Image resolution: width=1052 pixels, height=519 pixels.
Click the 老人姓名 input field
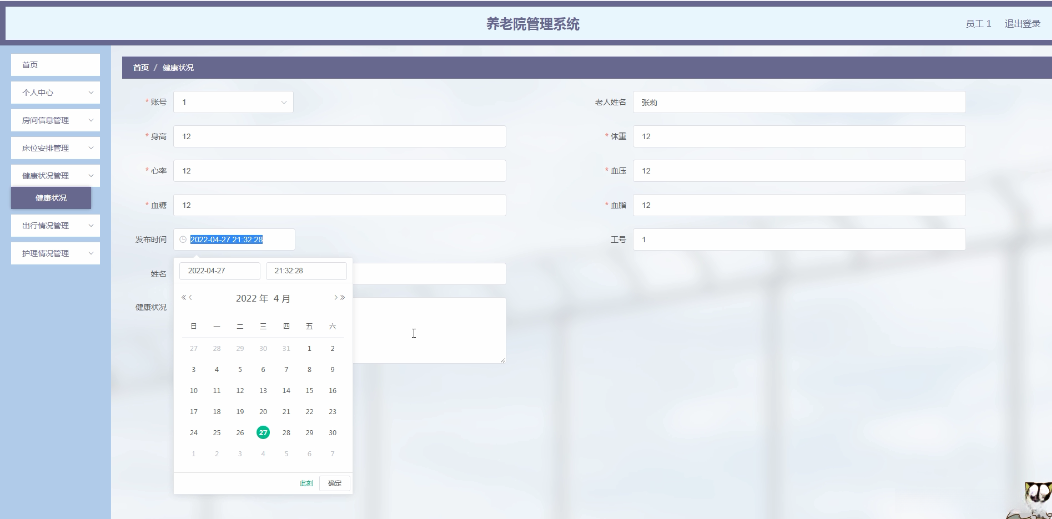pyautogui.click(x=799, y=102)
